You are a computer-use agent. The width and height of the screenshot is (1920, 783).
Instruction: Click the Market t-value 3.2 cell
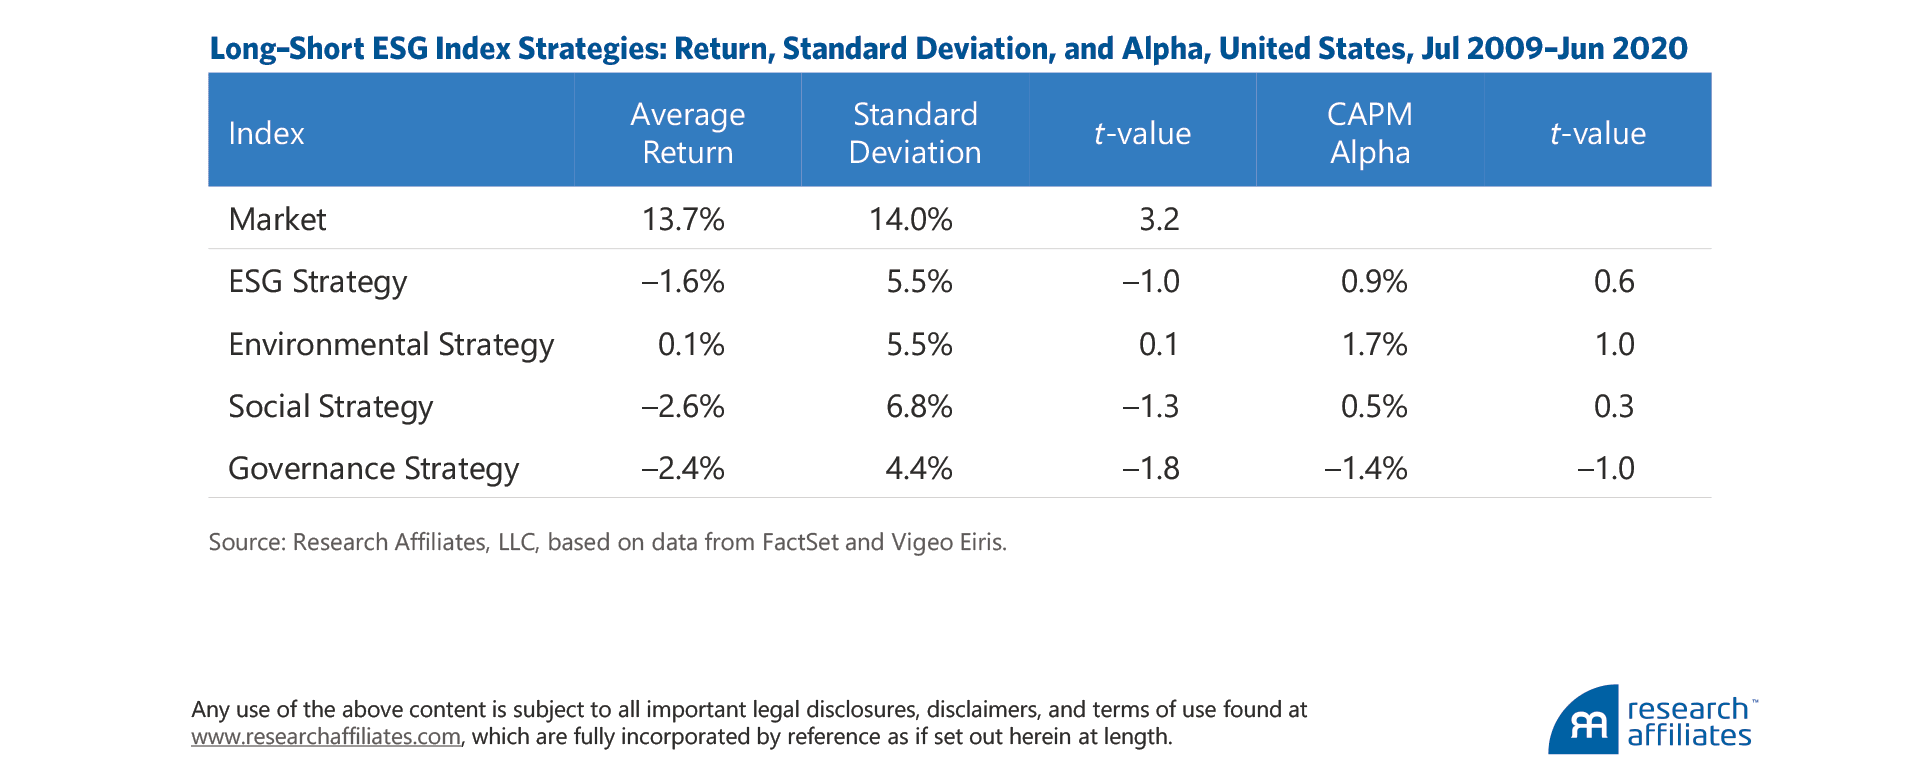tap(1159, 219)
